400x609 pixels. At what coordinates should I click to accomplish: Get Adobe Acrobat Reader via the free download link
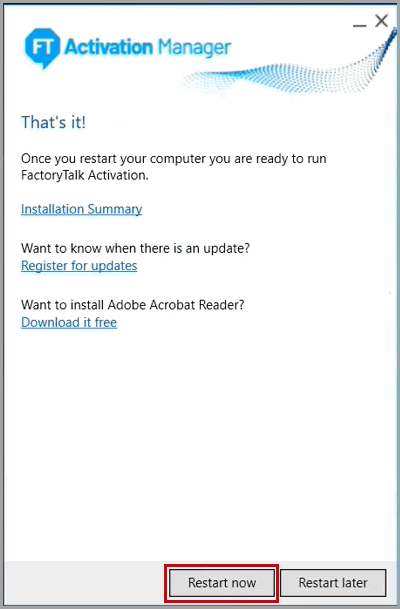click(69, 322)
